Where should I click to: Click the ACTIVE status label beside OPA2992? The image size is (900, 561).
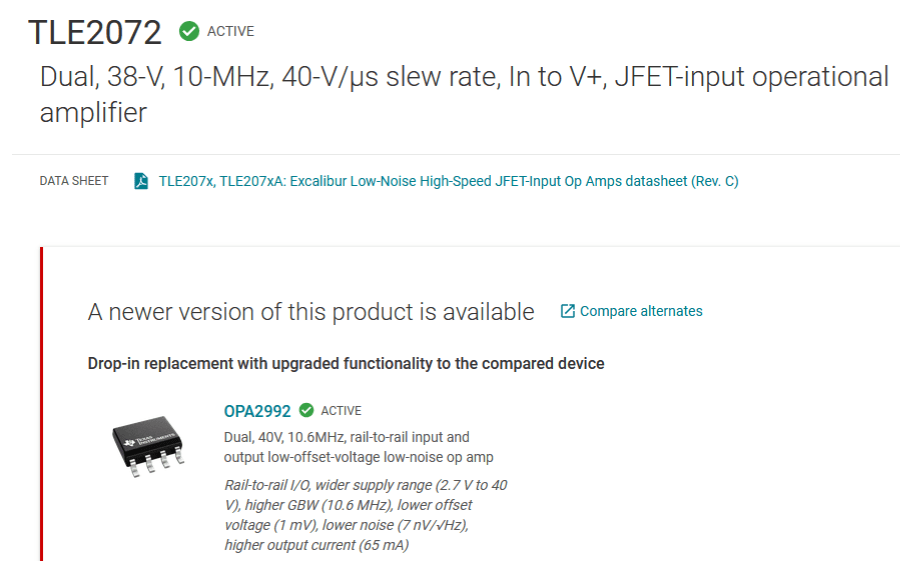click(x=341, y=411)
